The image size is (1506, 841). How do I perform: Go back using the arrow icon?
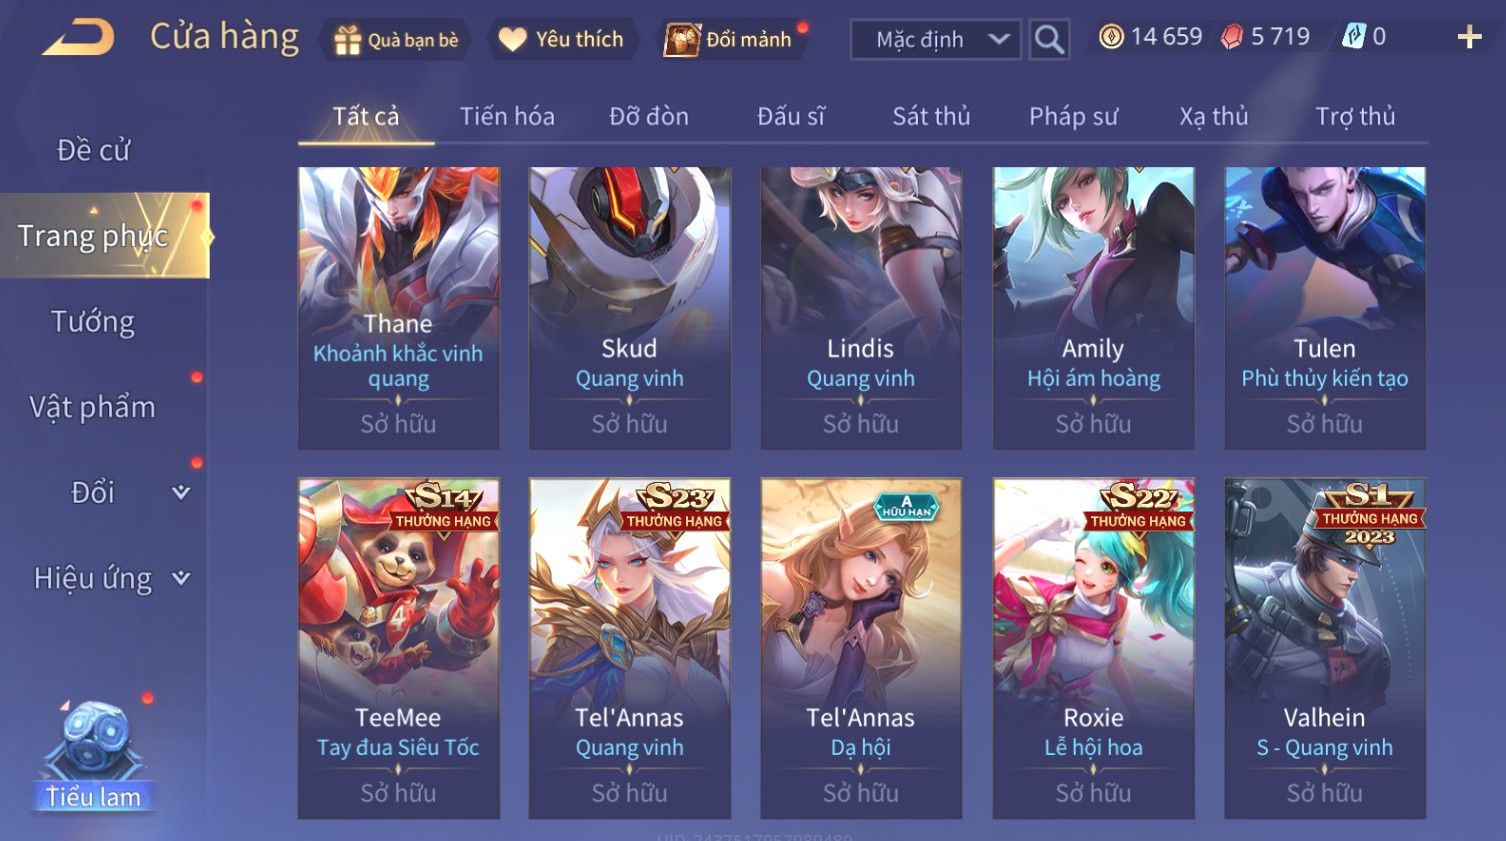click(x=78, y=38)
